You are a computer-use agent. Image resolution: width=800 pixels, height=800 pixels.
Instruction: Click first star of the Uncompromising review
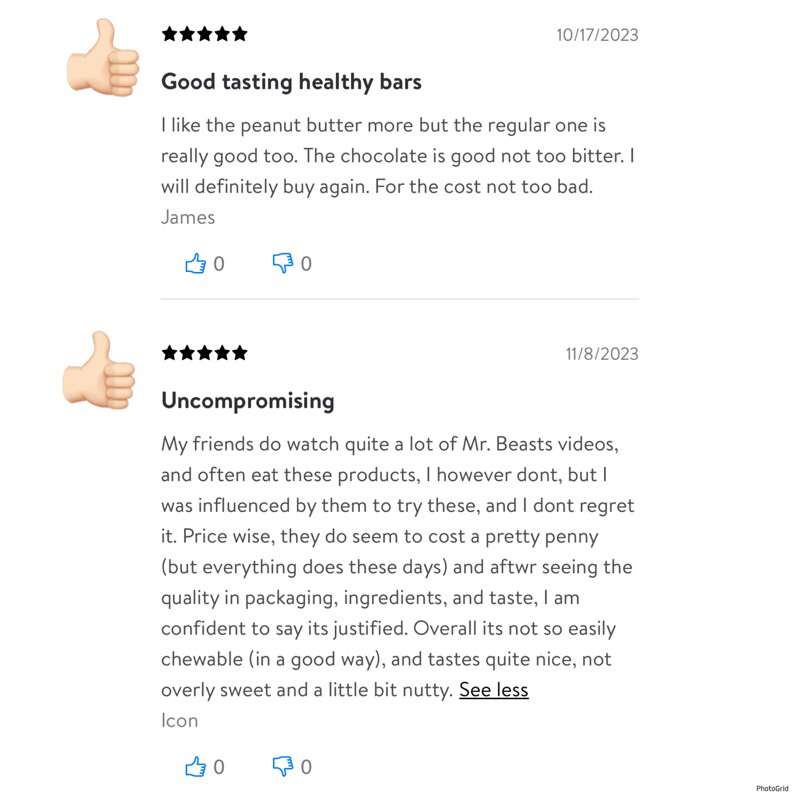169,352
